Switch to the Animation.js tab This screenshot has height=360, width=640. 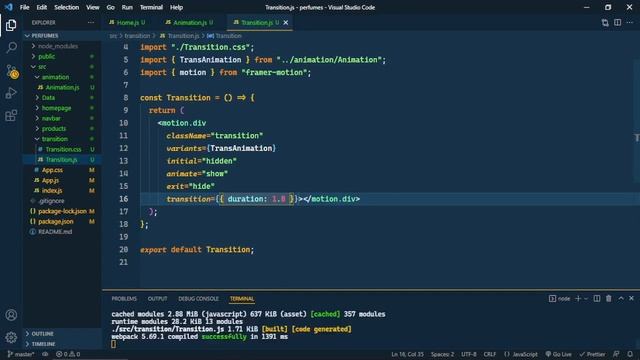[x=189, y=22]
